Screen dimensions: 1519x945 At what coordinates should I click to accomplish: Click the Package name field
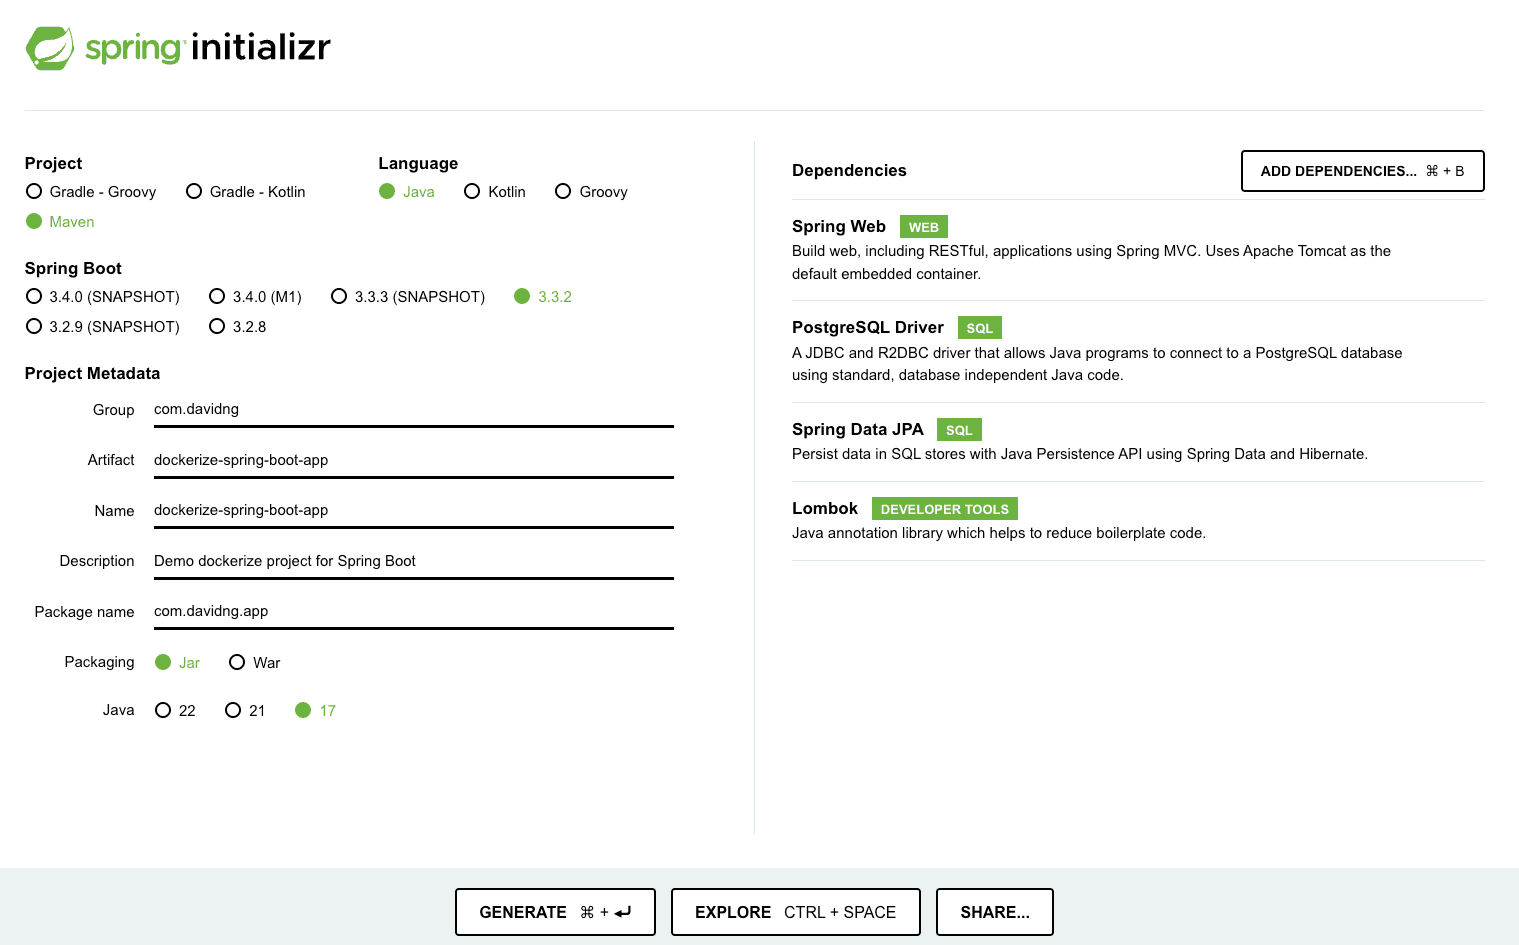click(x=413, y=611)
